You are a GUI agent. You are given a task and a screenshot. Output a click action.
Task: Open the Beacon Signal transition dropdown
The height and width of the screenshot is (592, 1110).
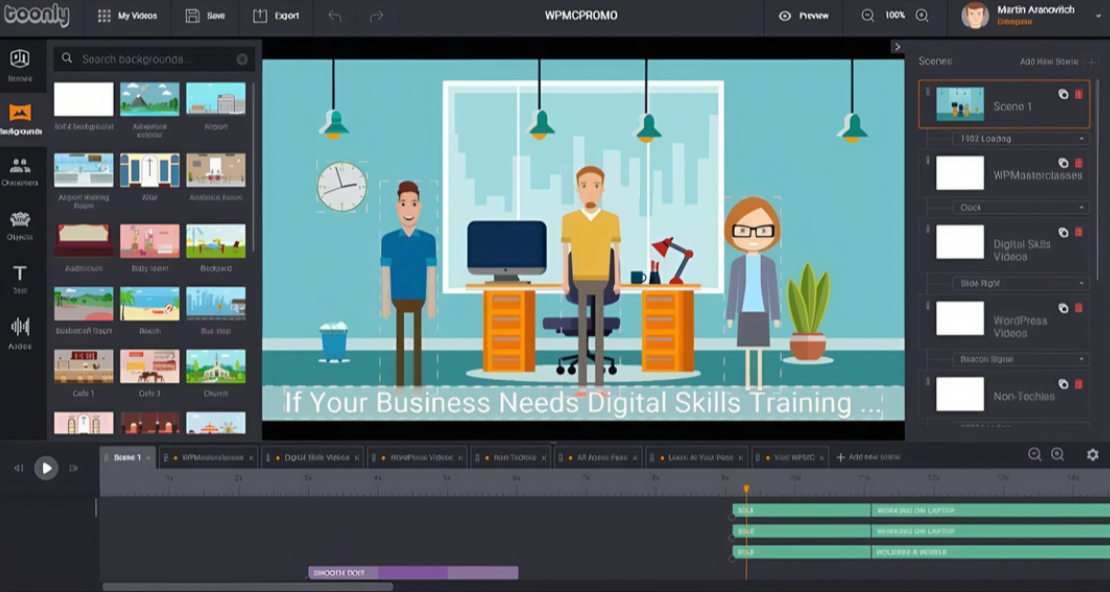1019,360
